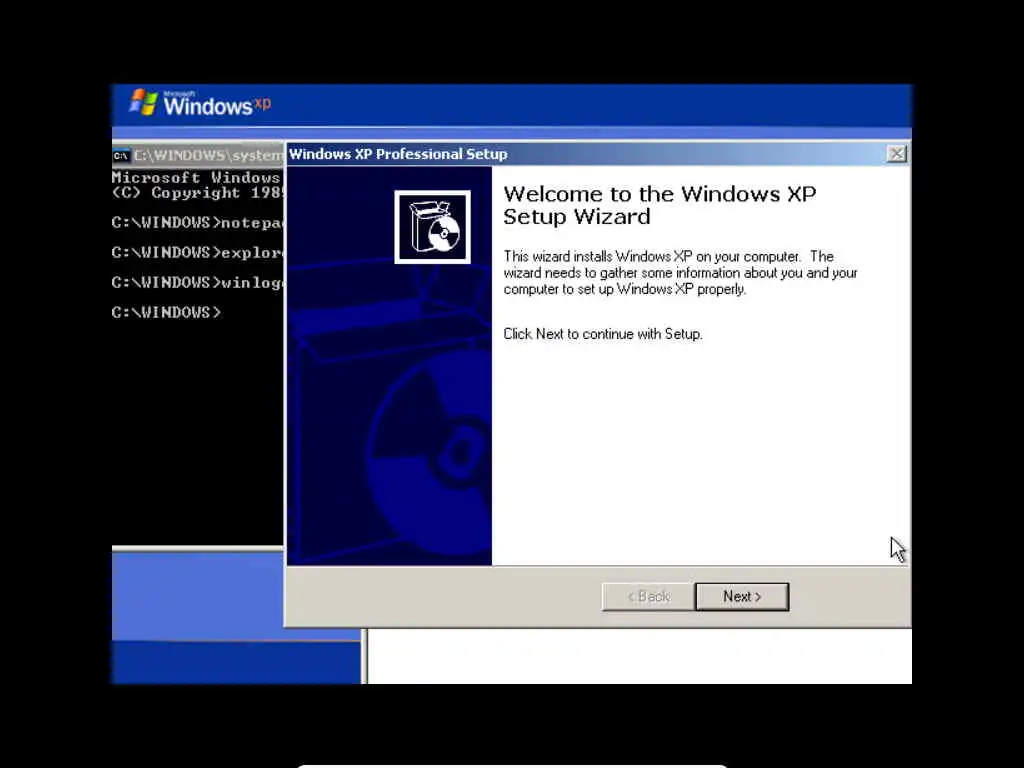Click the 'Welcome to the Windows XP' heading
Viewport: 1024px width, 768px height.
click(660, 194)
